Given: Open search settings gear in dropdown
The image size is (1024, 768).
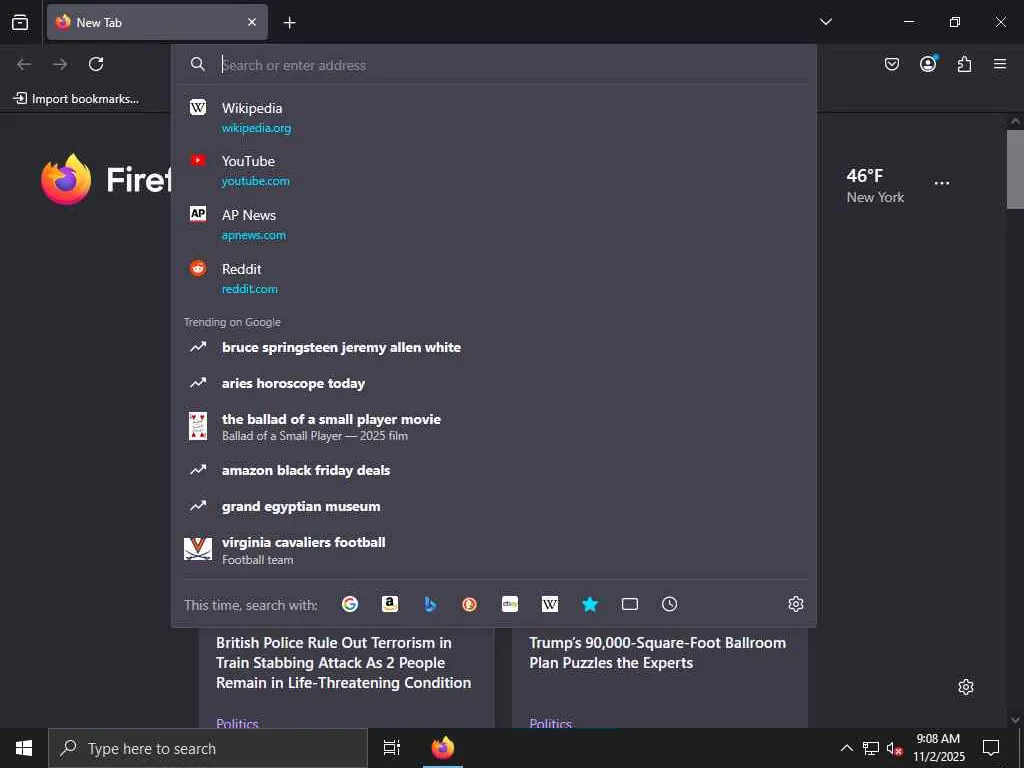Looking at the screenshot, I should (x=795, y=604).
